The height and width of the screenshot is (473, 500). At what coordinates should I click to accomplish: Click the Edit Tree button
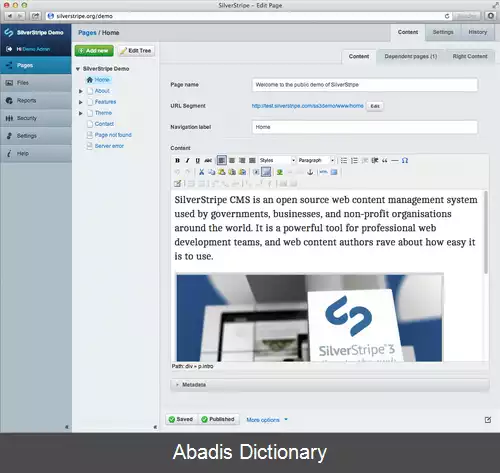point(136,51)
